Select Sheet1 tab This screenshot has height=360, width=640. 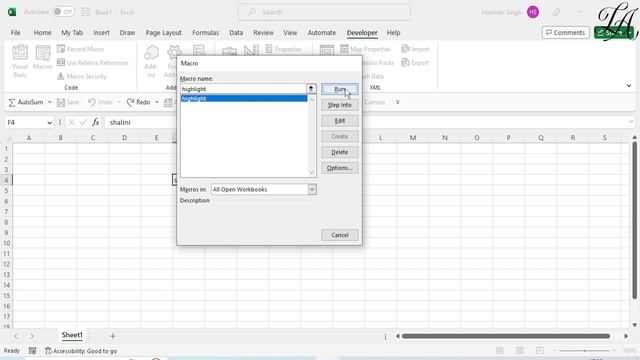(72, 335)
